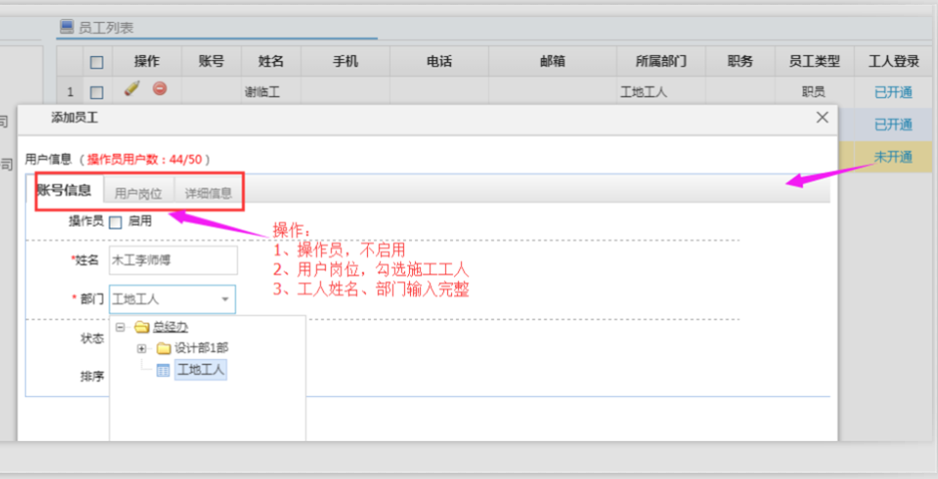Click the 未开通 worker login link
The image size is (938, 479).
pos(893,157)
